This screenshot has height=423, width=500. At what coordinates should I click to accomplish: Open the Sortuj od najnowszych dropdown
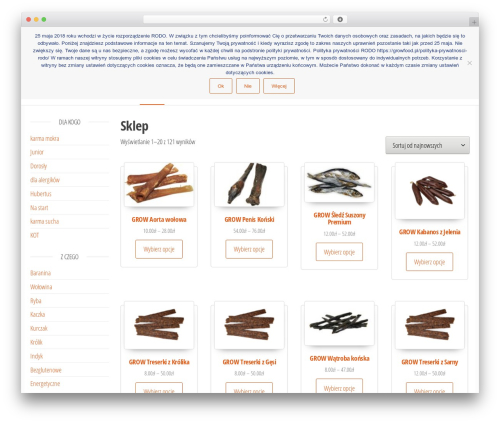[x=427, y=145]
